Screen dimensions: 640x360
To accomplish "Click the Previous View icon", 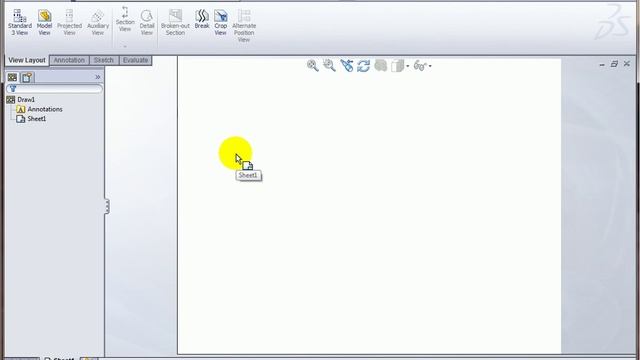I will (x=347, y=66).
